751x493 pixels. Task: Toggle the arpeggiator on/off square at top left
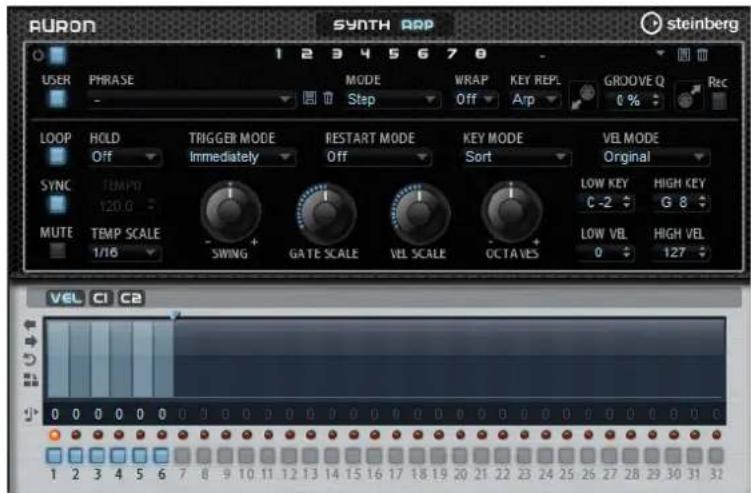tap(57, 56)
